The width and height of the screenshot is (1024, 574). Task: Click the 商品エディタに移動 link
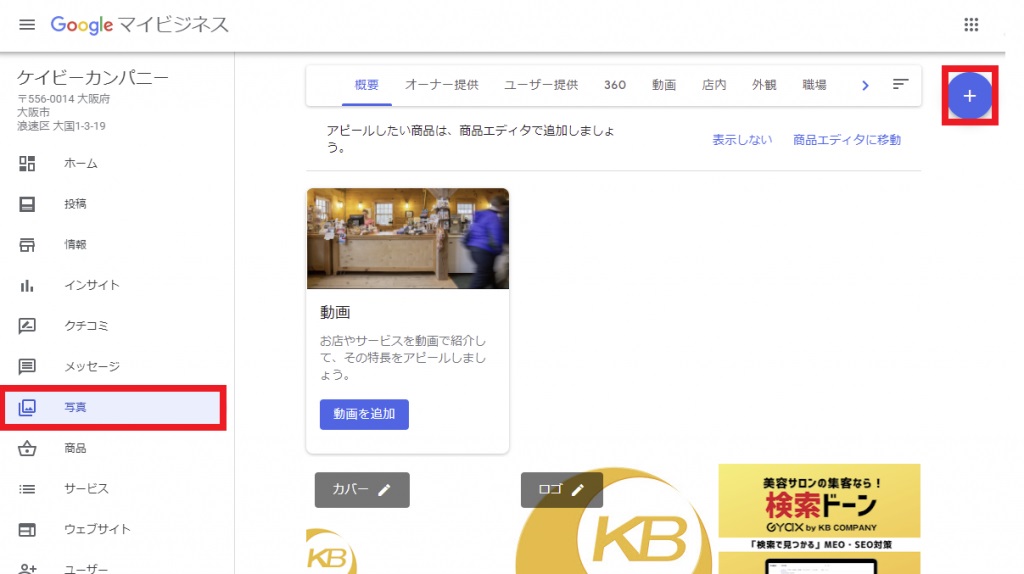pyautogui.click(x=847, y=140)
